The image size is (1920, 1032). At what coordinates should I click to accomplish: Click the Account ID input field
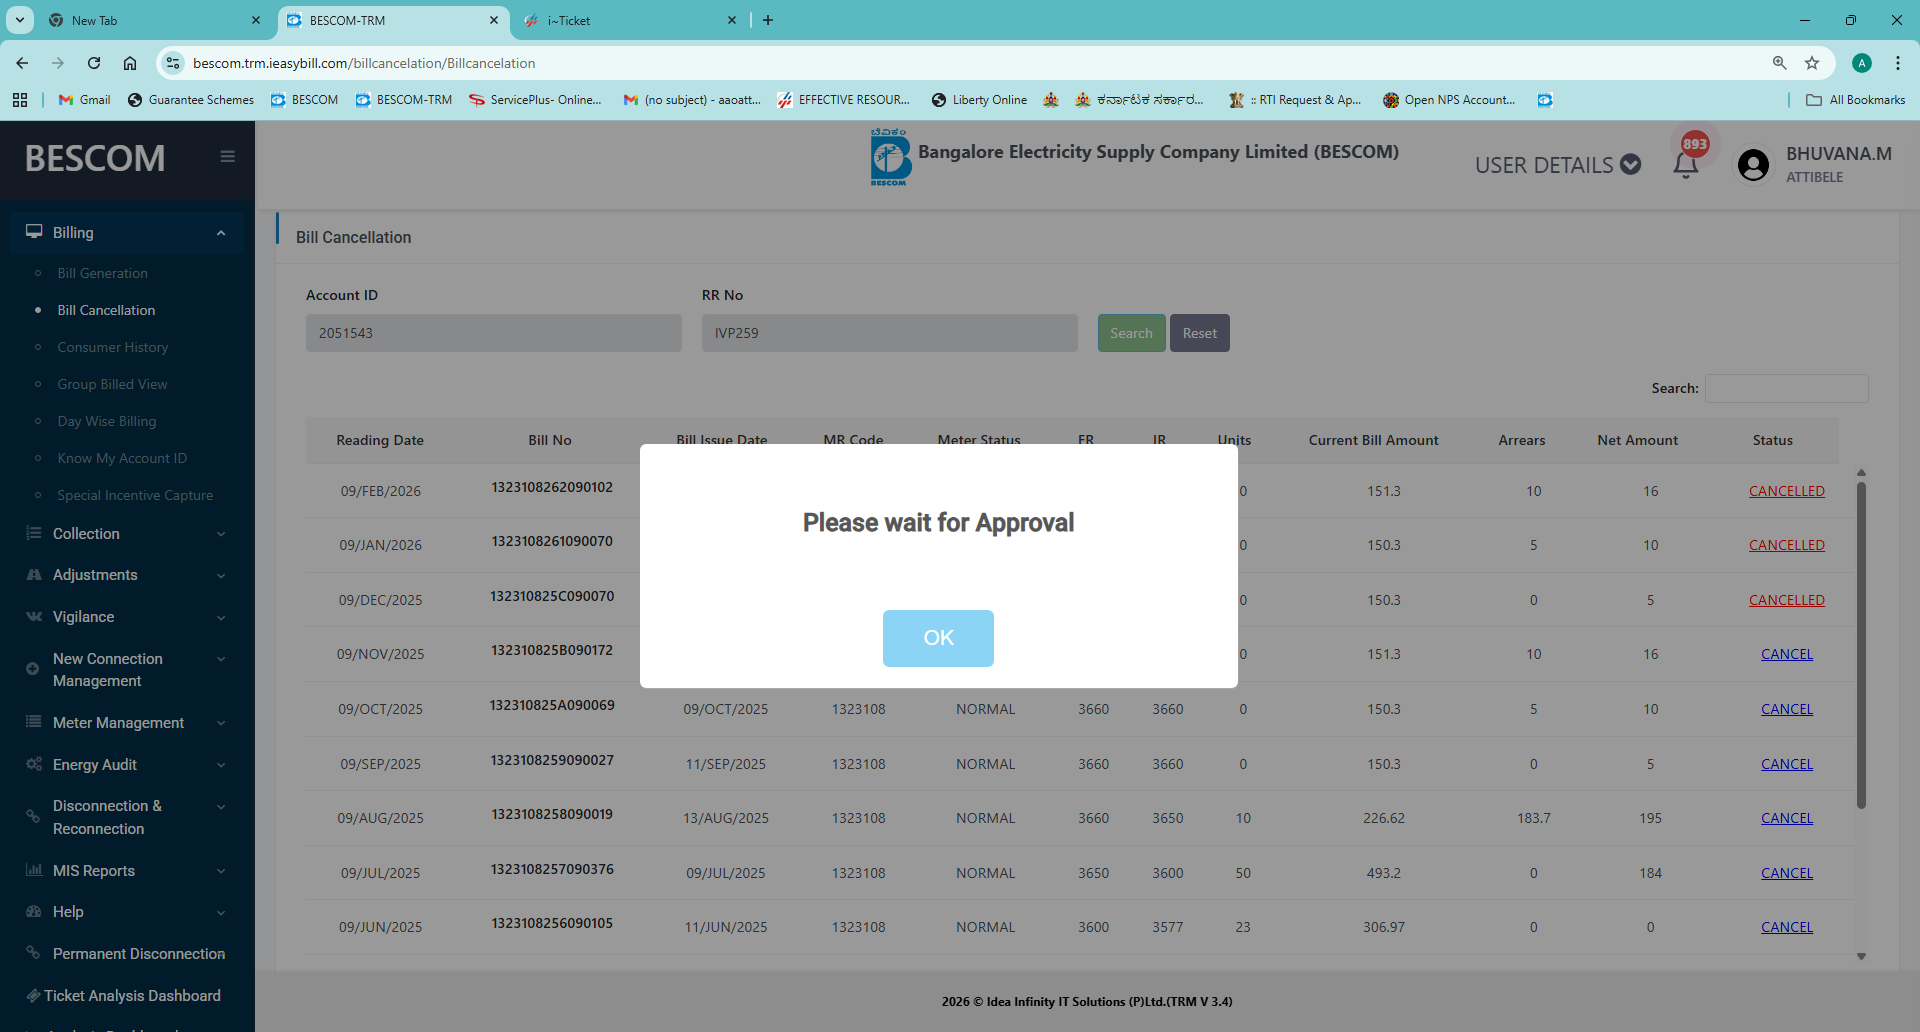pos(494,333)
